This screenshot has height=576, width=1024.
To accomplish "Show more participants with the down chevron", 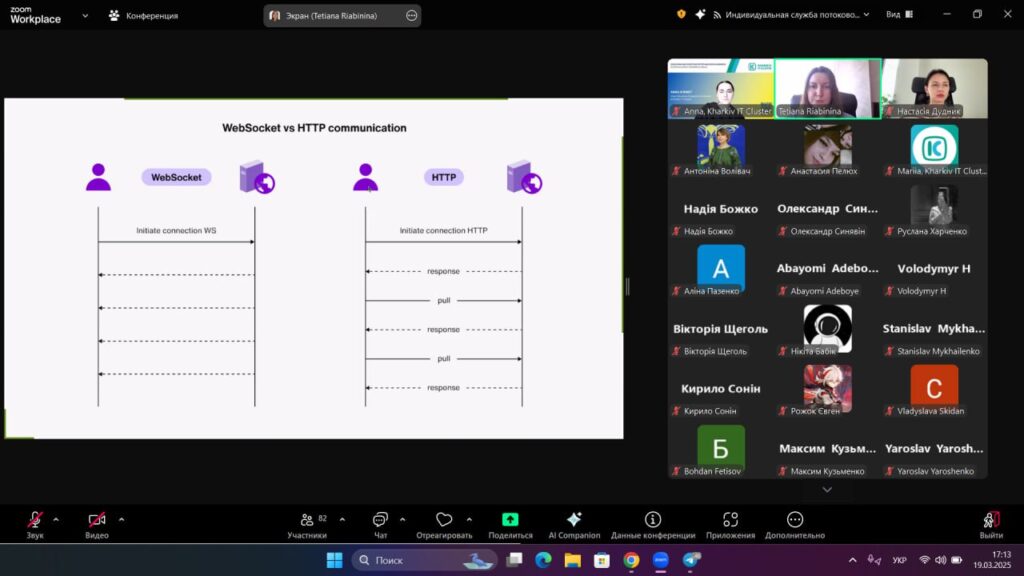I will [x=827, y=489].
